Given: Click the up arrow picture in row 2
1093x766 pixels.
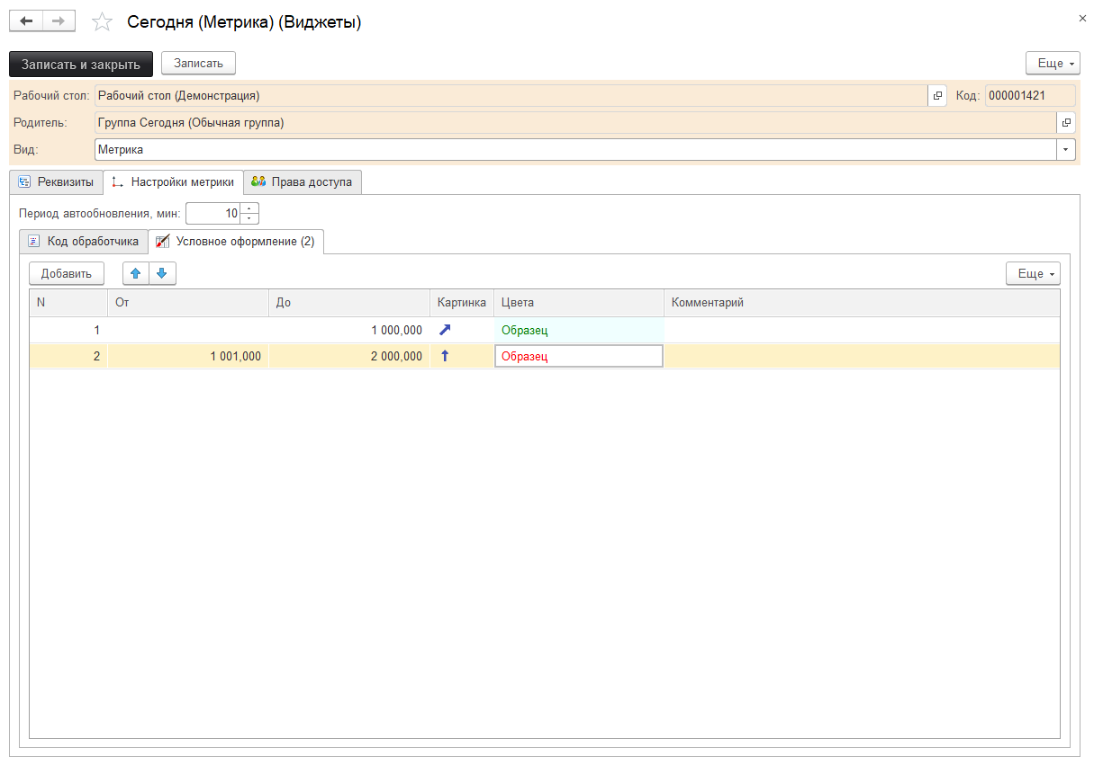Looking at the screenshot, I should pyautogui.click(x=445, y=356).
